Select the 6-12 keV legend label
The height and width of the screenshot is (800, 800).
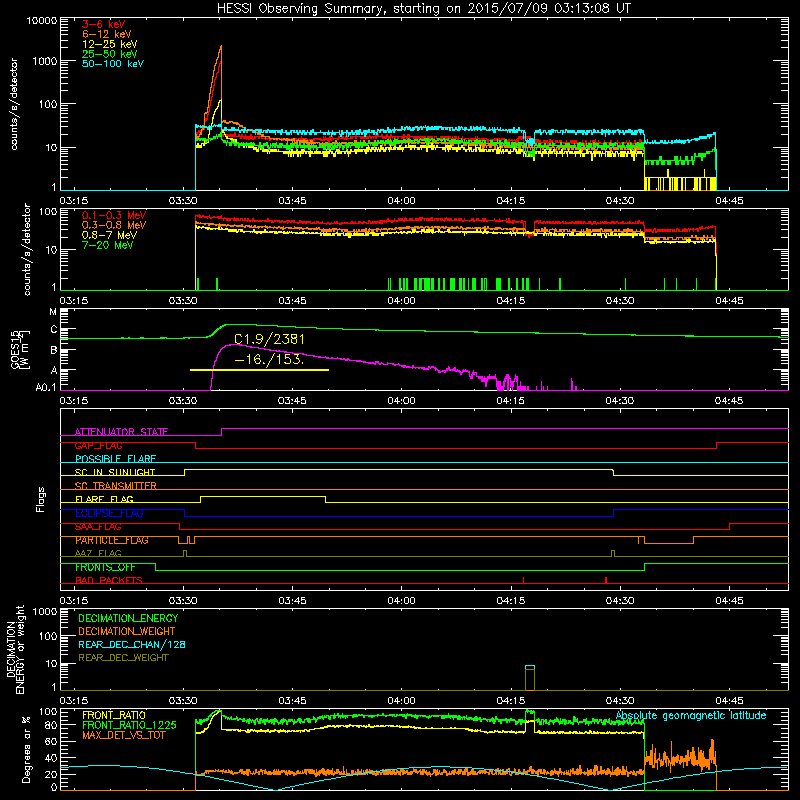point(107,34)
